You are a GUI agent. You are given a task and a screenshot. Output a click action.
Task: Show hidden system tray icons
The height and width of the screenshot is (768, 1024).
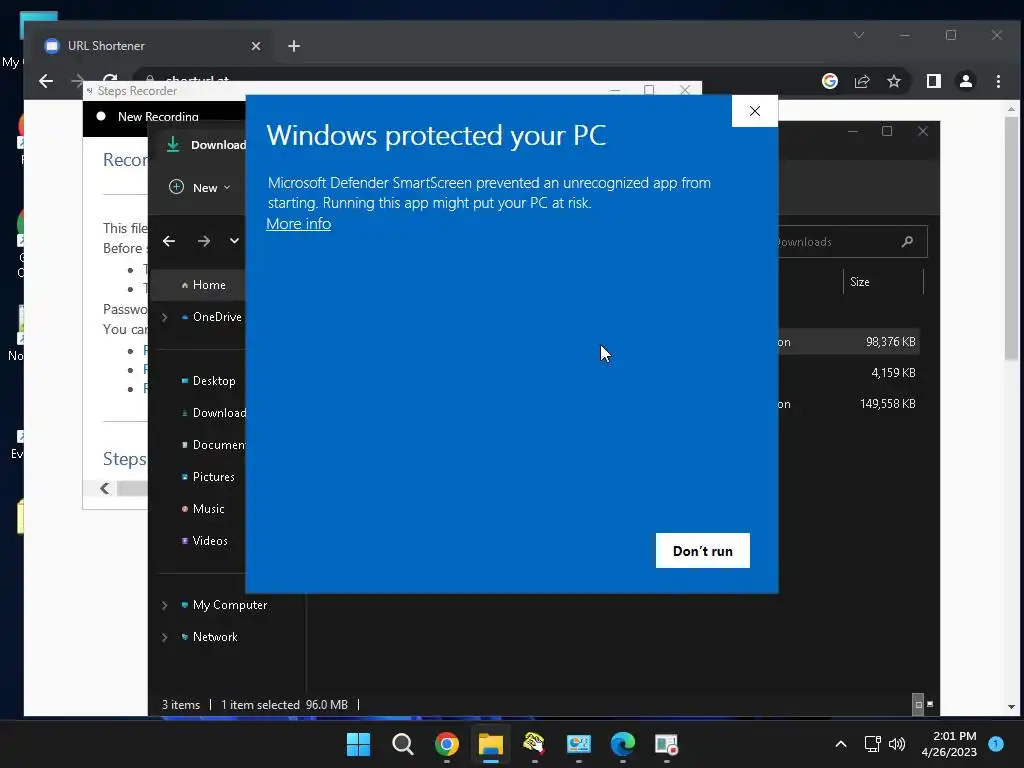(841, 744)
